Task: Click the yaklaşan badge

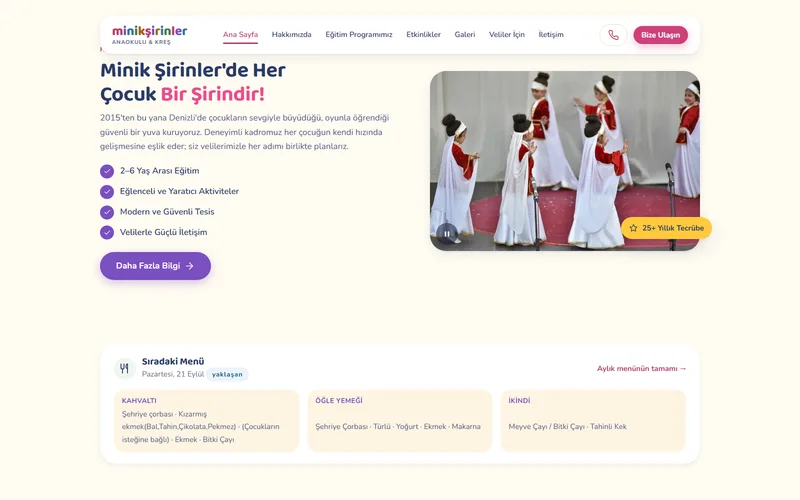Action: coord(227,374)
